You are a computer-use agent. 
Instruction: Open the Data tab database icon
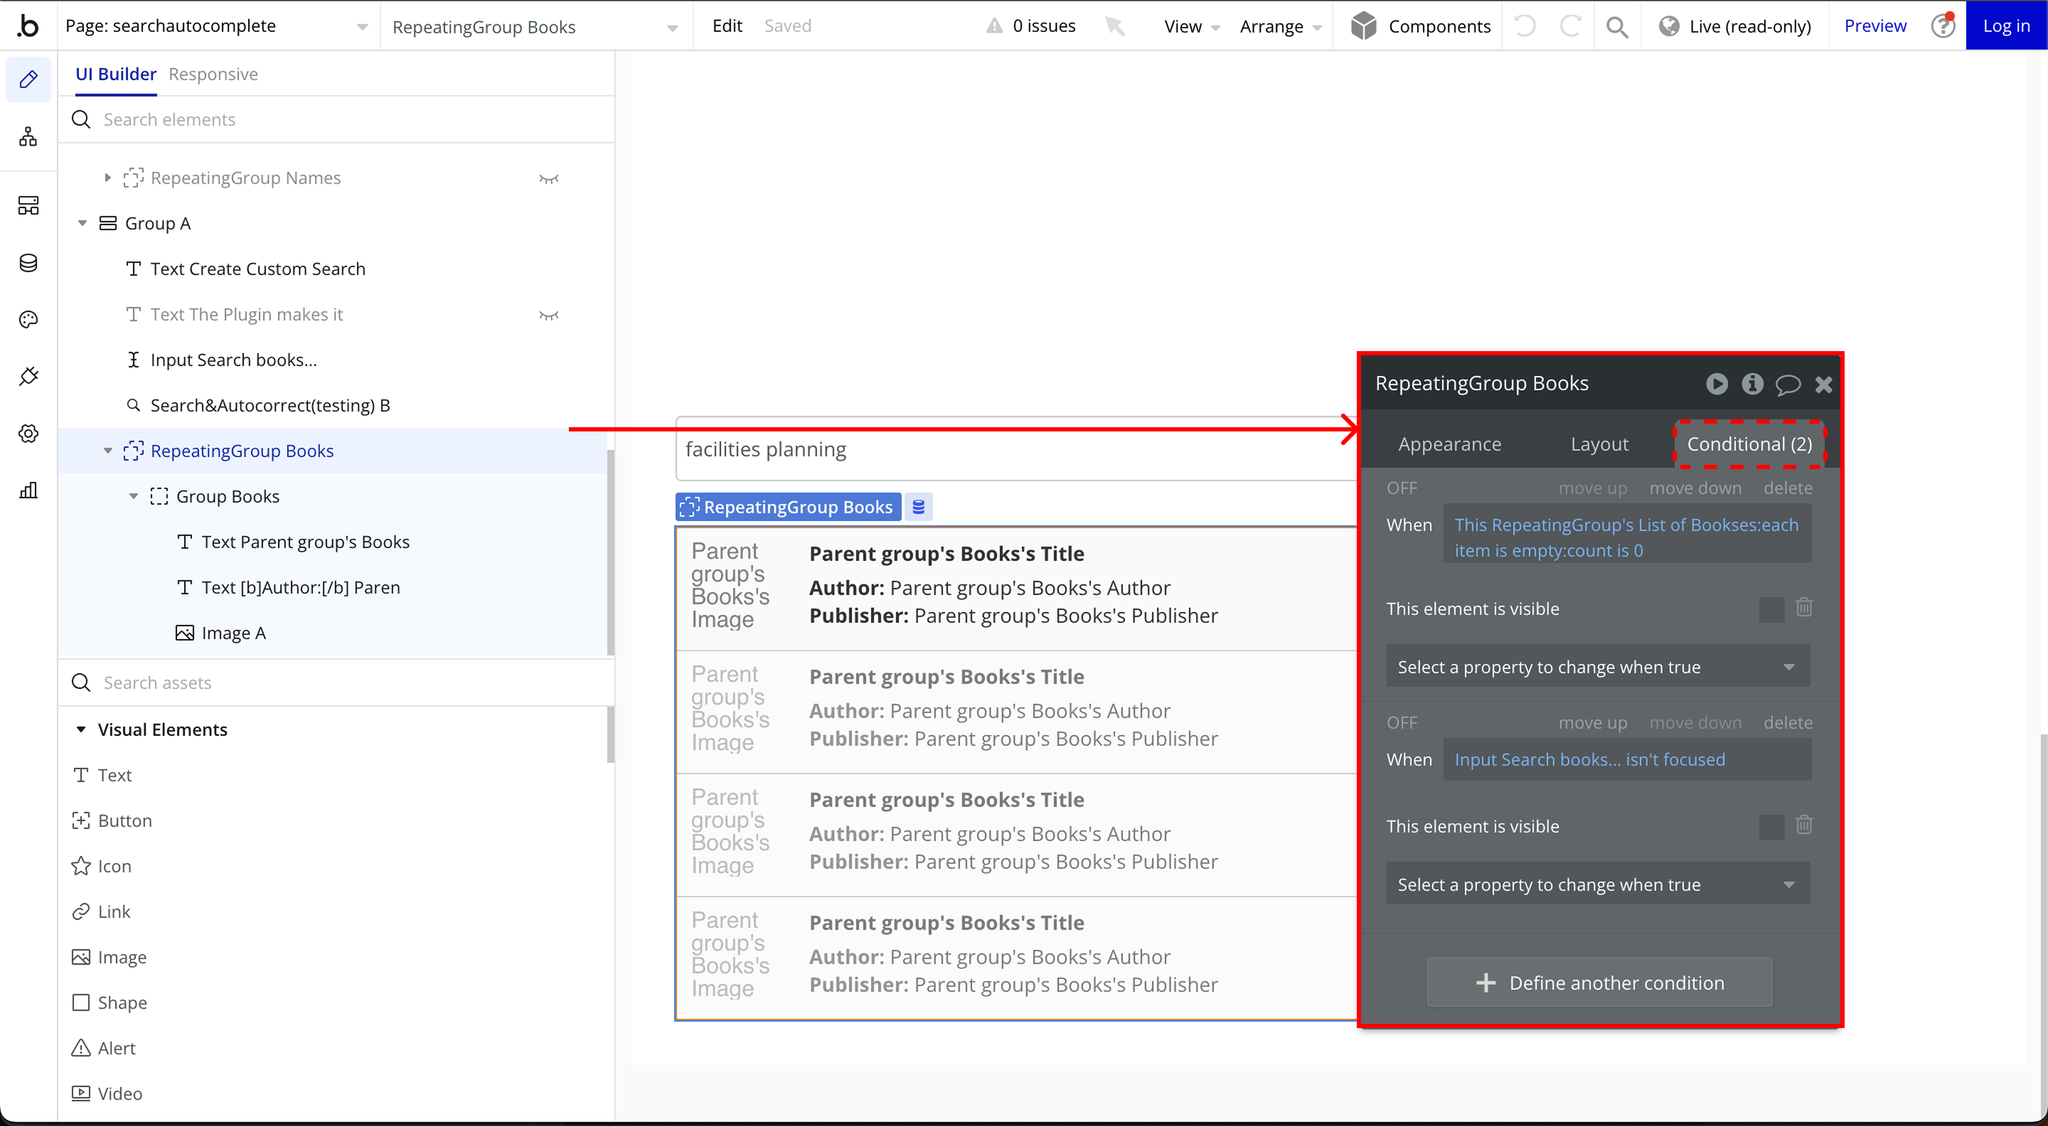28,263
